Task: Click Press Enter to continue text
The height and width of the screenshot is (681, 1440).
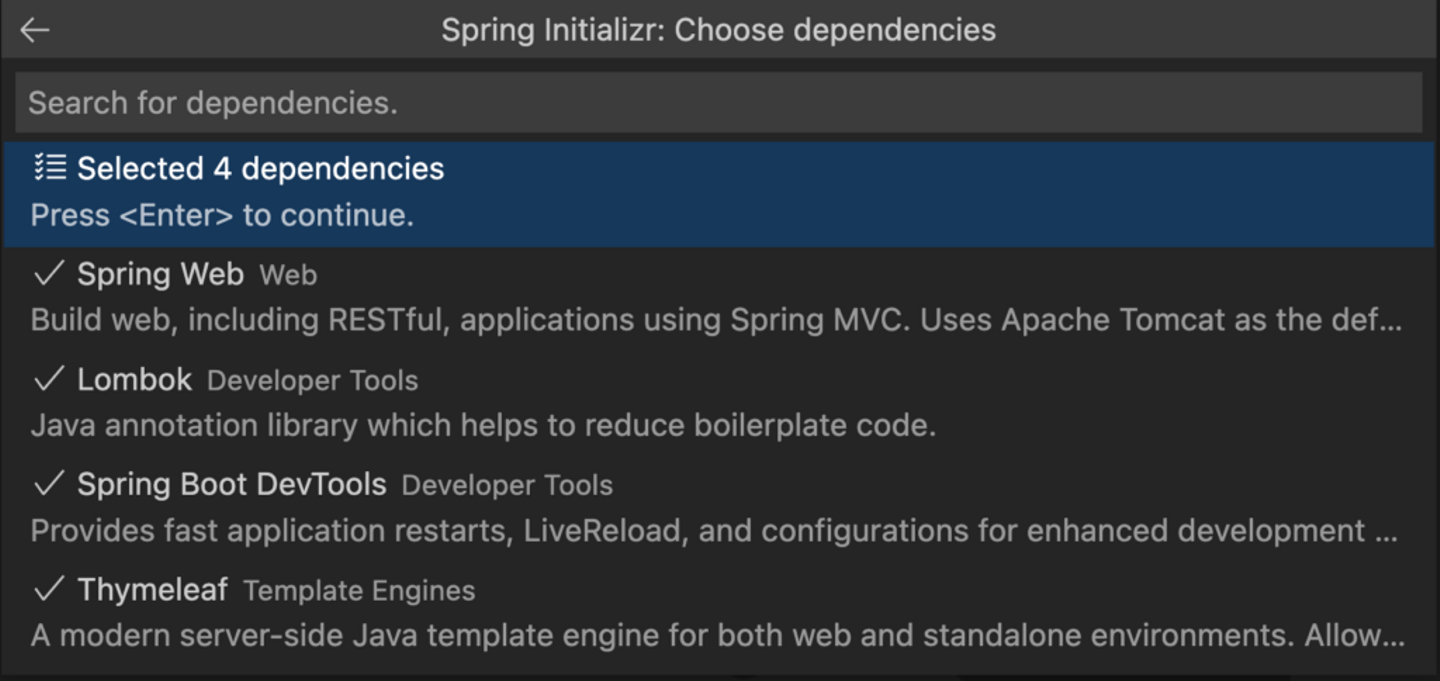Action: click(x=222, y=215)
